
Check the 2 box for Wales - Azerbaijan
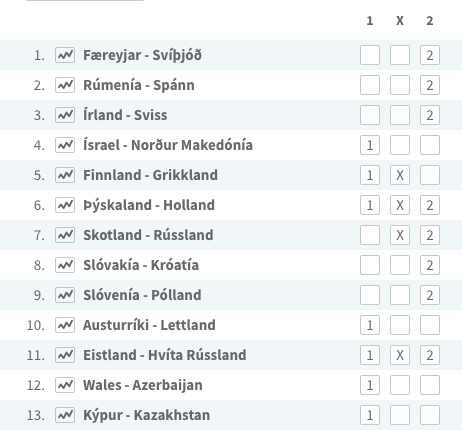430,385
